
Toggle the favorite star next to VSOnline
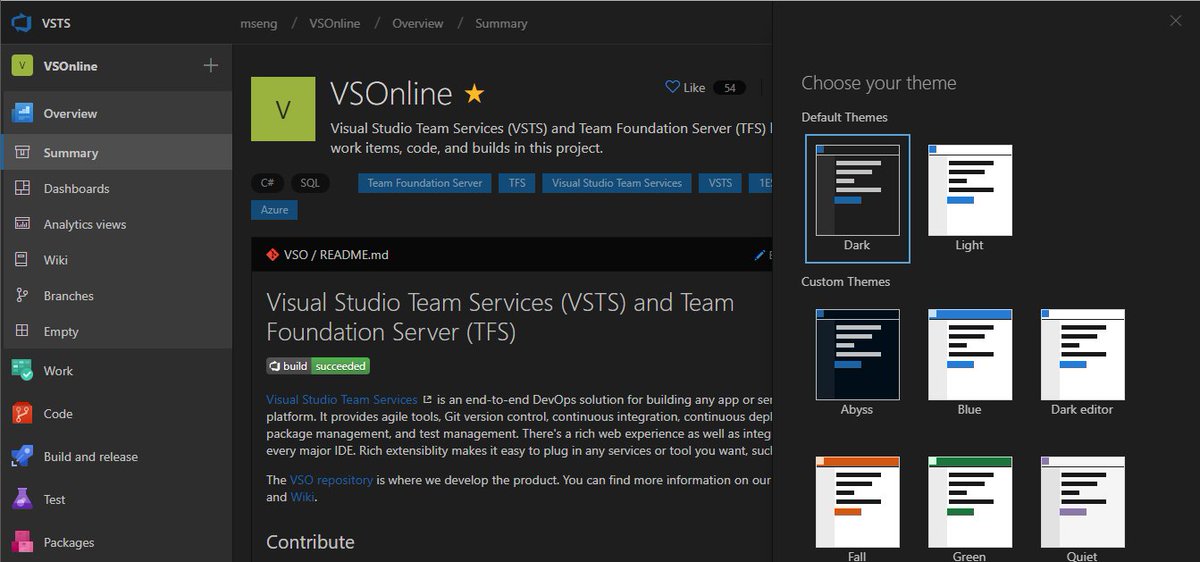474,94
